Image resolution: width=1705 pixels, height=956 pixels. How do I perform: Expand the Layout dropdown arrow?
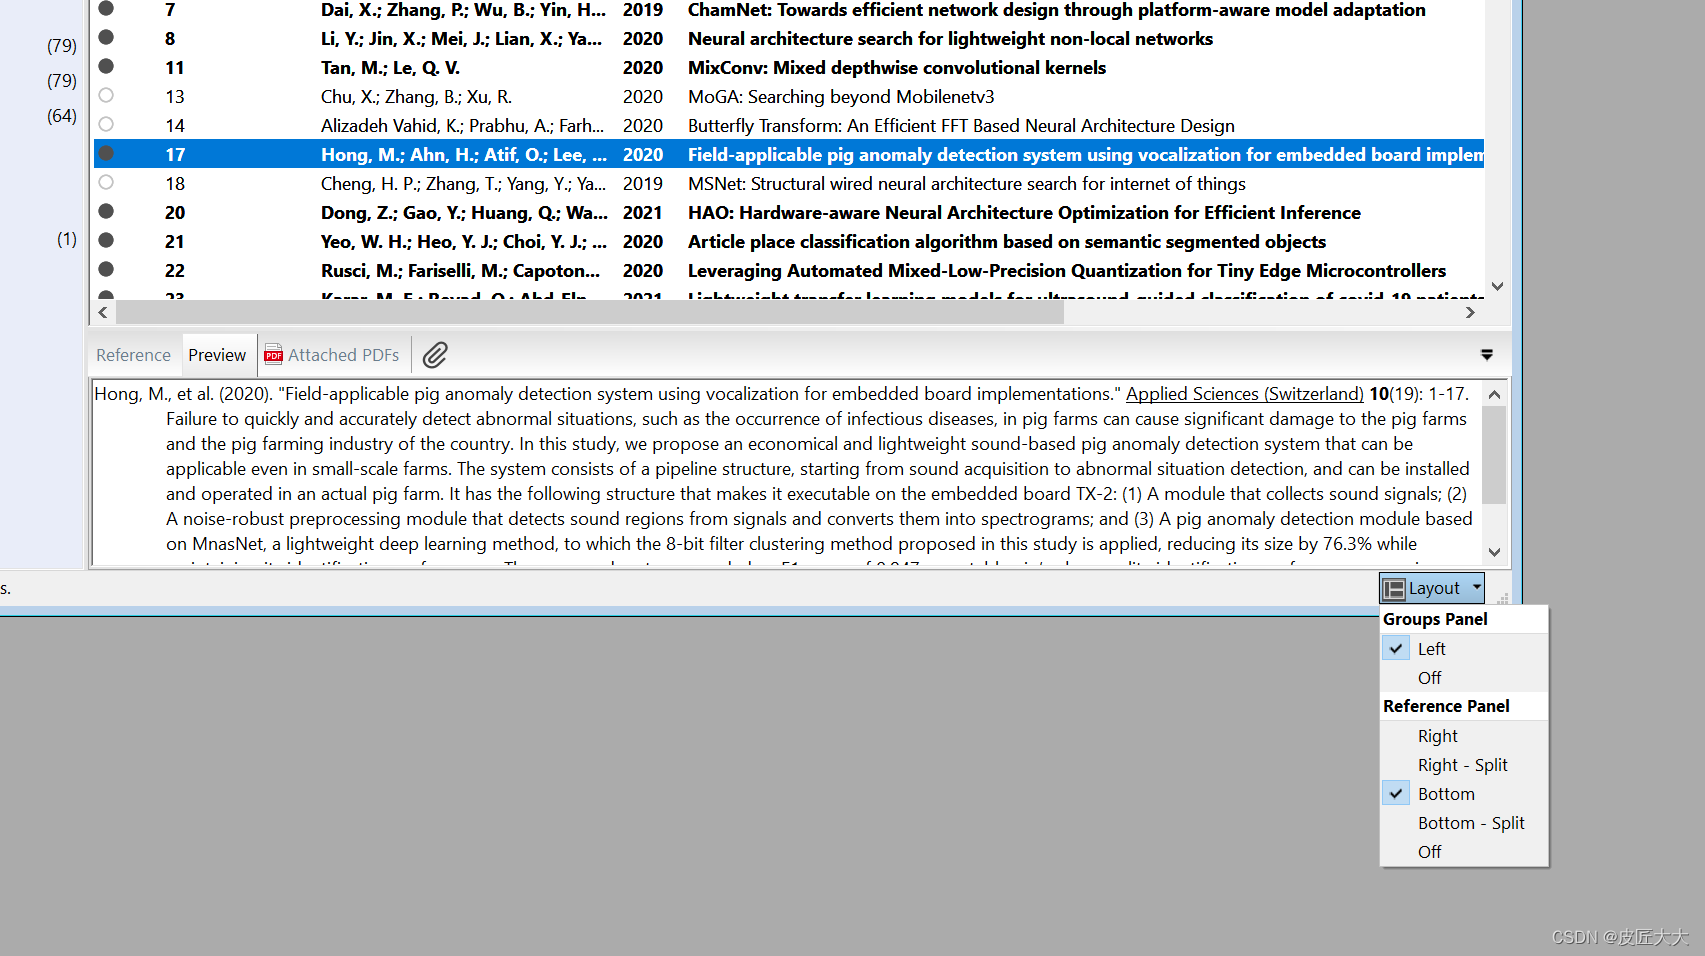tap(1476, 587)
